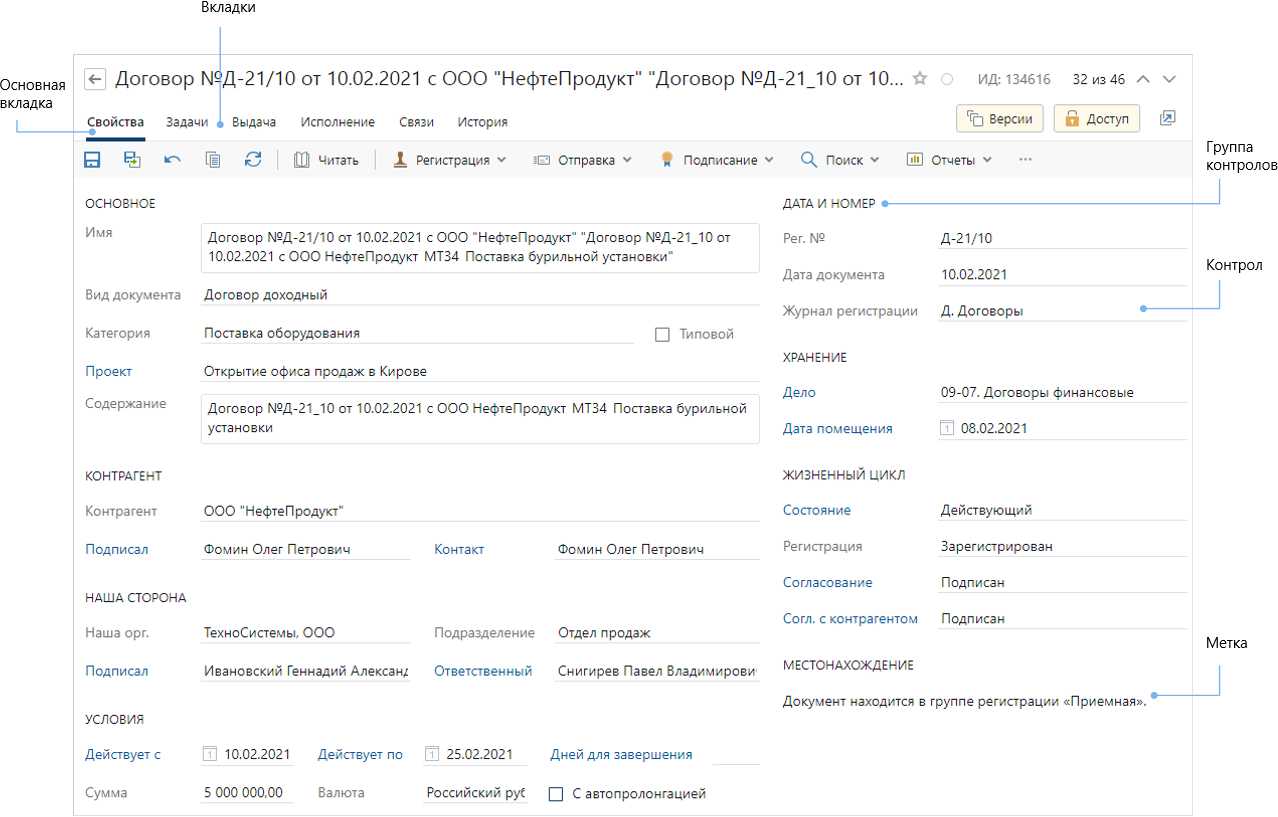Screen dimensions: 1278x817
Task: Mark document as favorite with star
Action: pos(920,79)
